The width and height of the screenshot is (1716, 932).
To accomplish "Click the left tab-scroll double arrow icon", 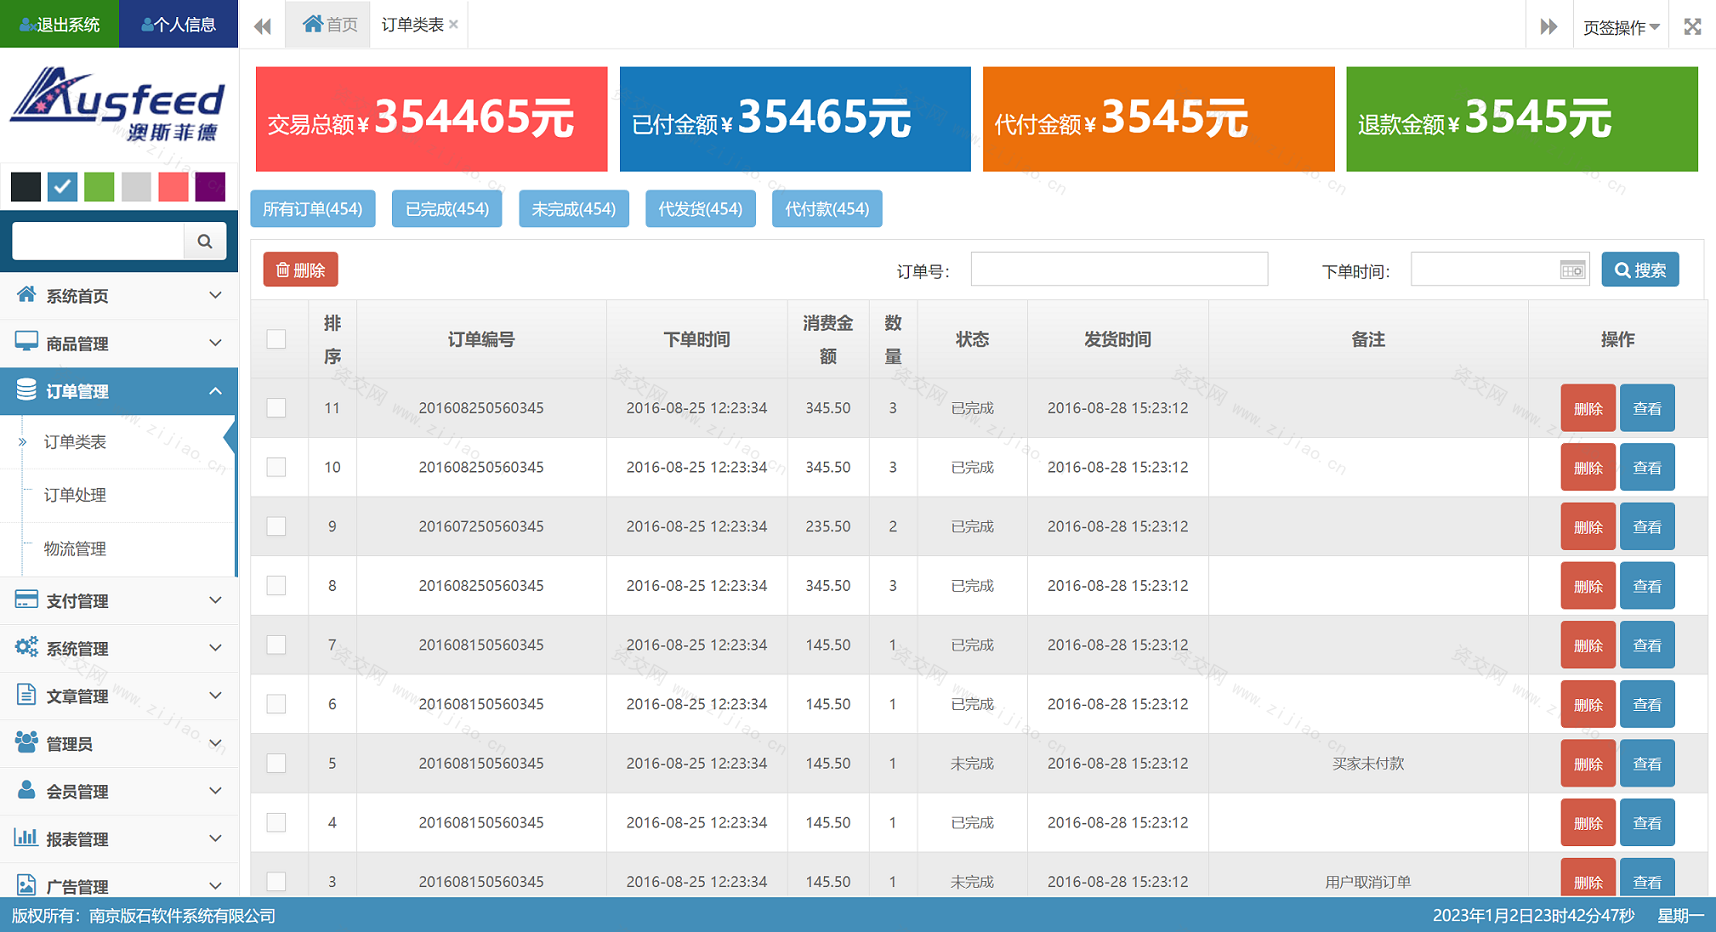I will tap(262, 26).
